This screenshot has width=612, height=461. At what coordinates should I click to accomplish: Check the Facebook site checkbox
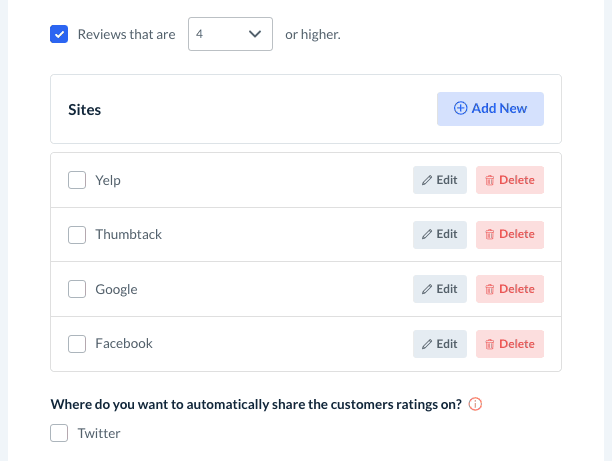click(x=77, y=344)
